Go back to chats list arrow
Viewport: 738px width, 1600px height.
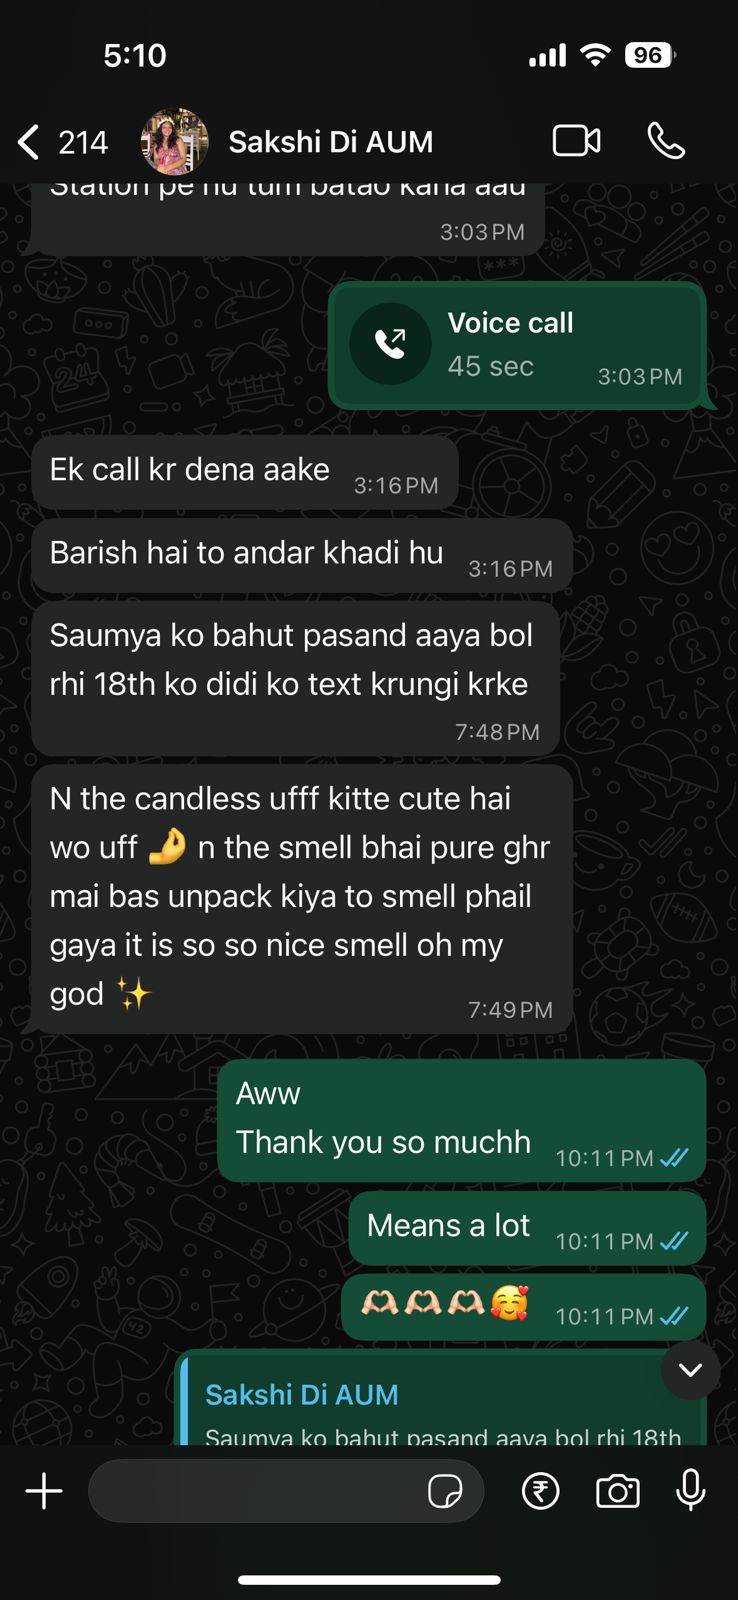click(x=29, y=142)
